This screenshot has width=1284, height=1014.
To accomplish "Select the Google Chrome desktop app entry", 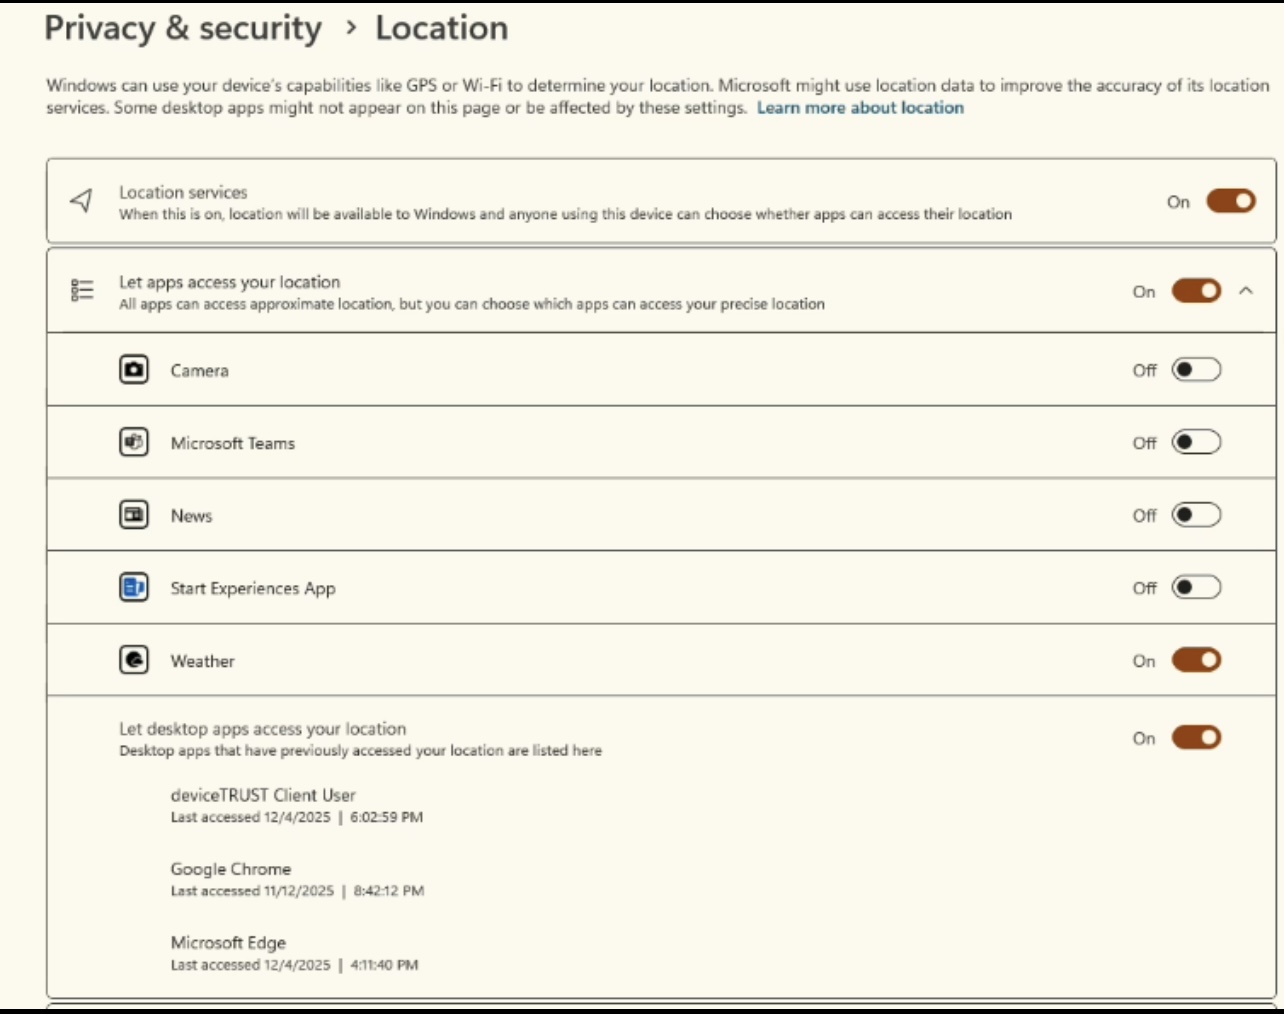I will pos(231,870).
